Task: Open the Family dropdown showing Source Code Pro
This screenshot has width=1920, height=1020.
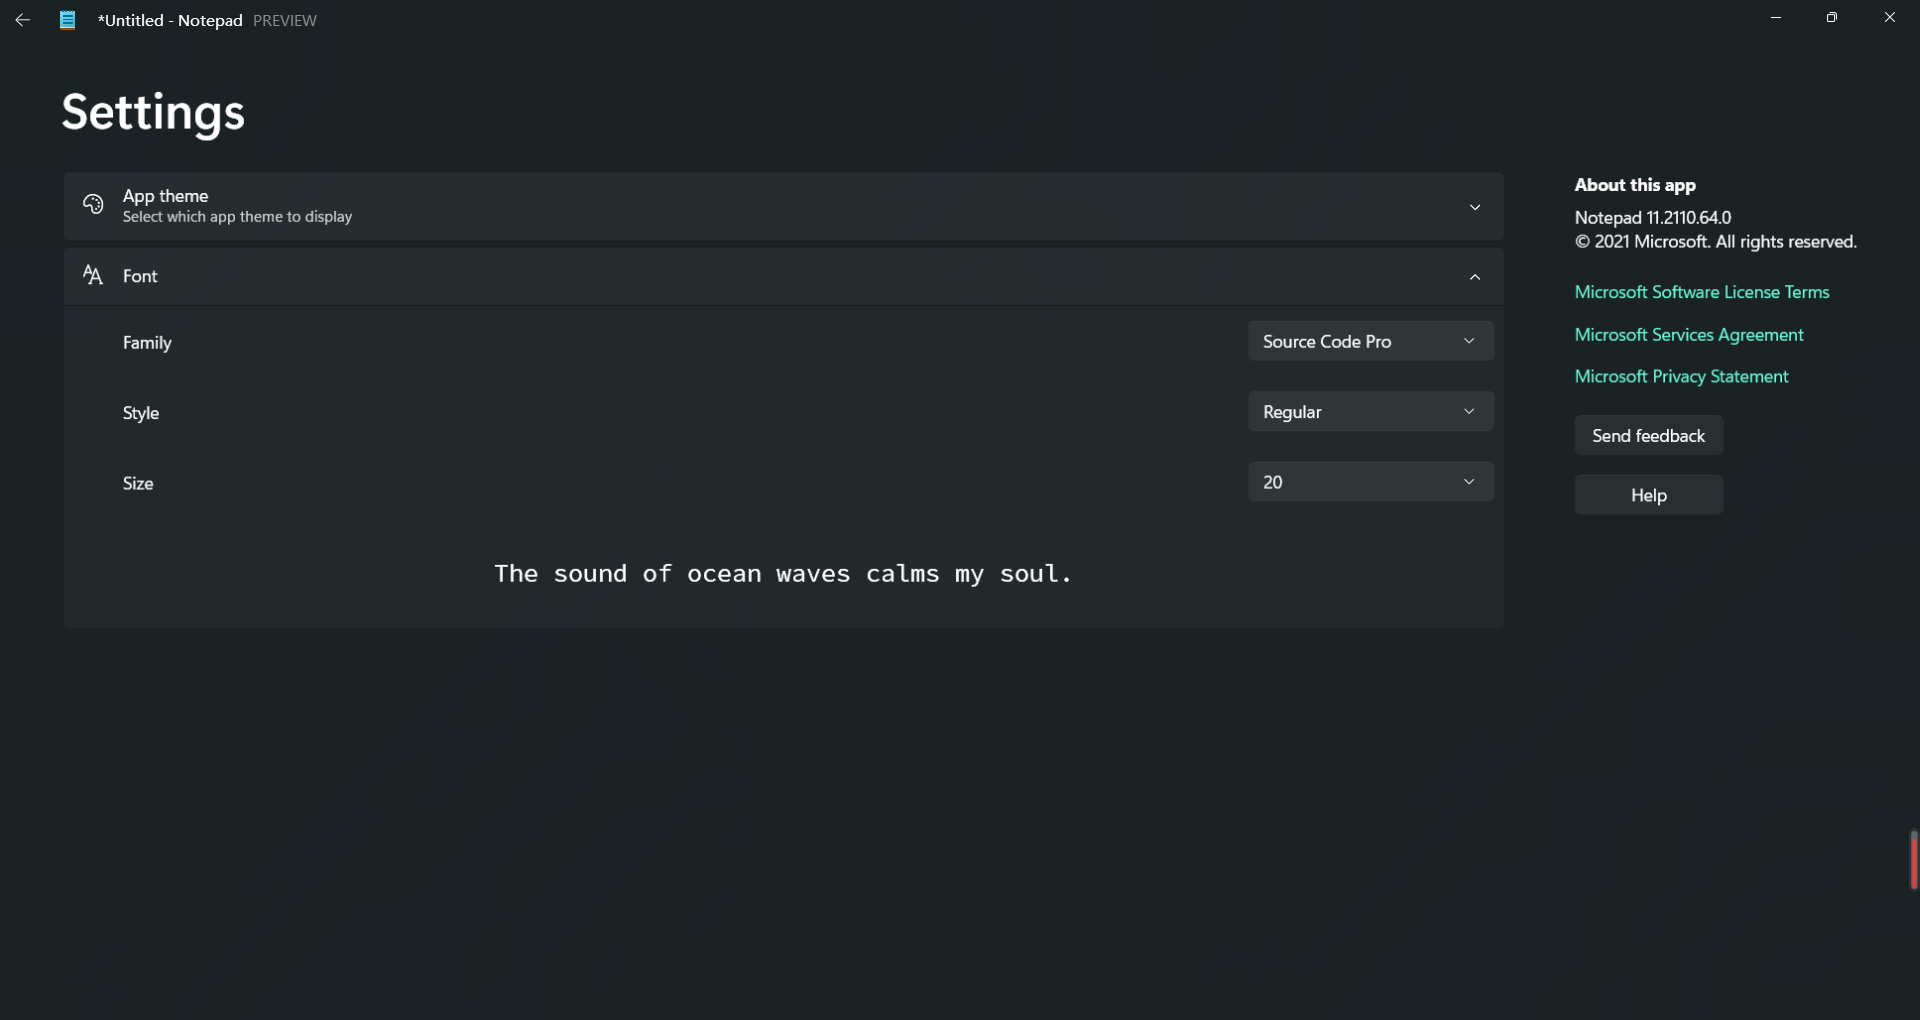Action: pos(1371,341)
